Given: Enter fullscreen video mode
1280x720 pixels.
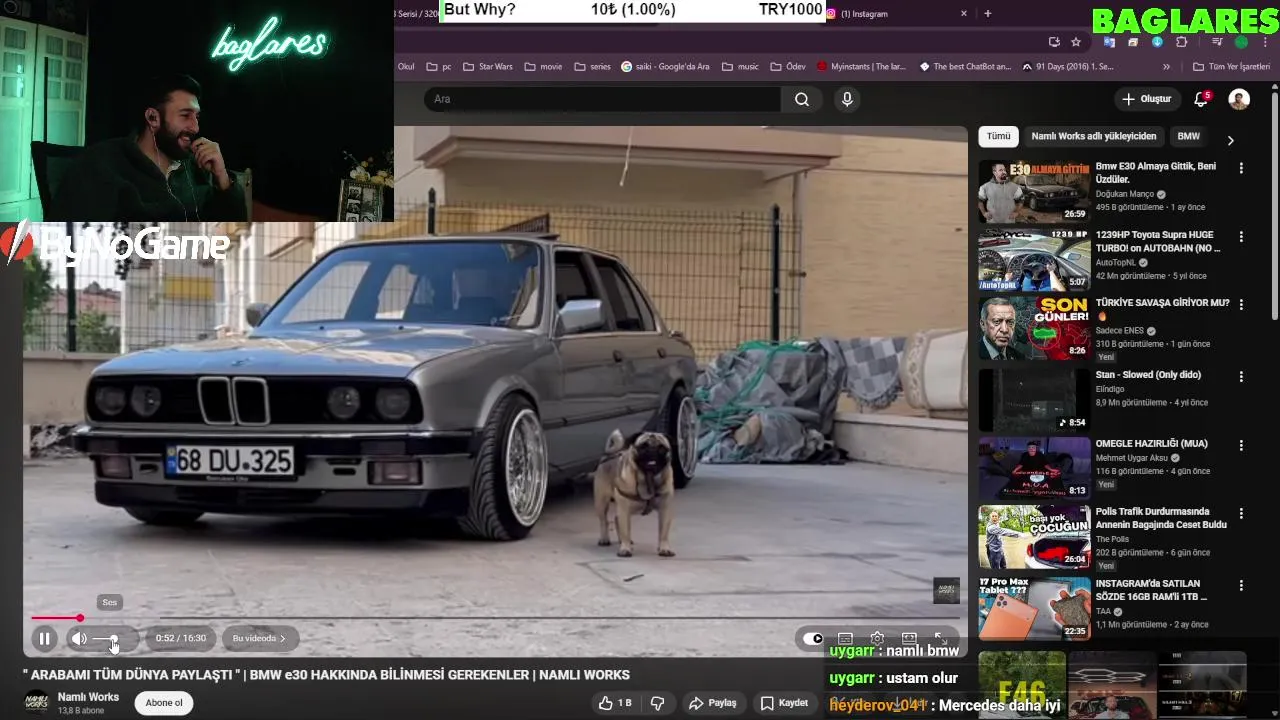Looking at the screenshot, I should (x=940, y=638).
